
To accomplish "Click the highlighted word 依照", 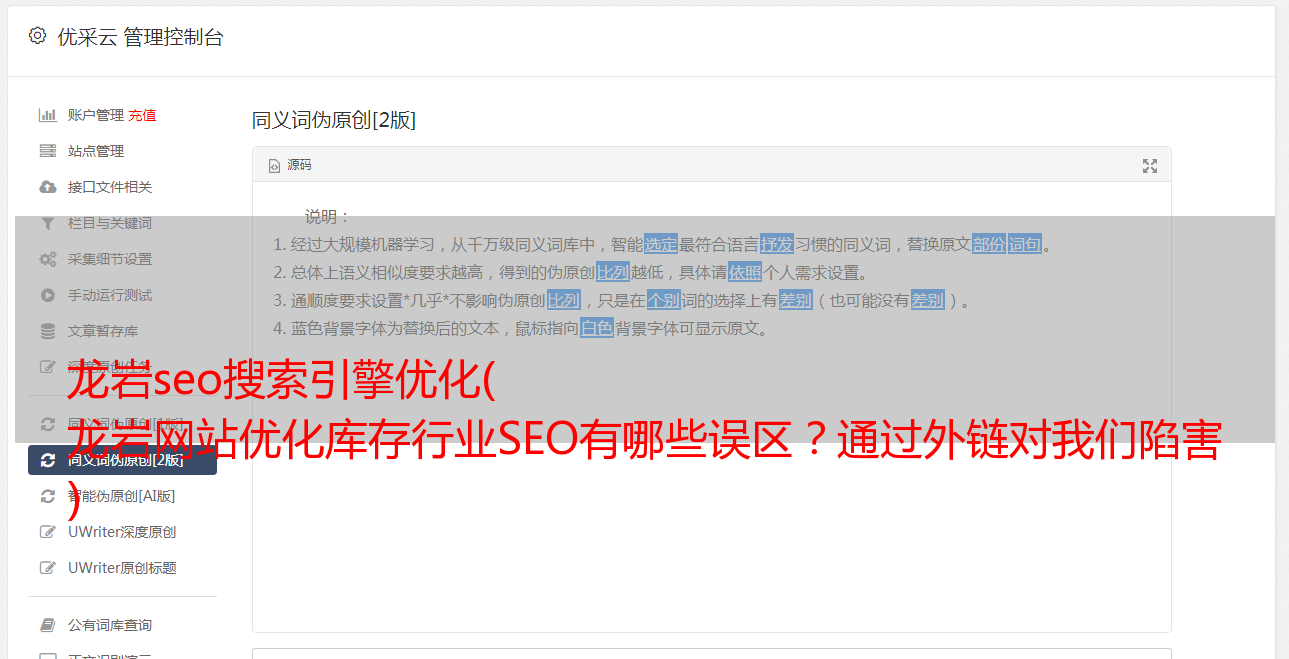I will 745,272.
